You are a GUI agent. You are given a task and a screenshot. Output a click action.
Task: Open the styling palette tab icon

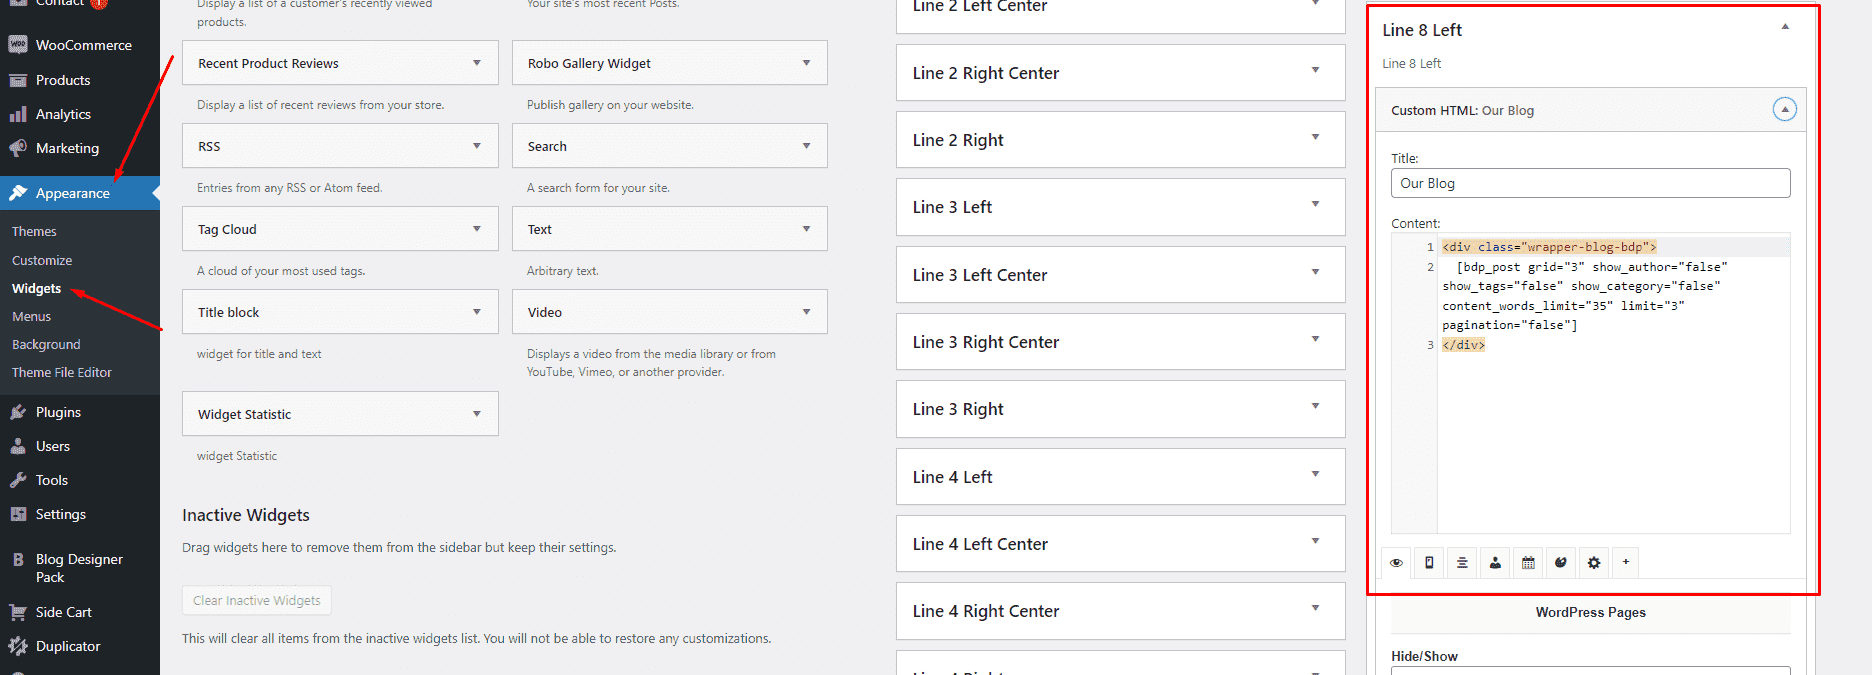1561,562
